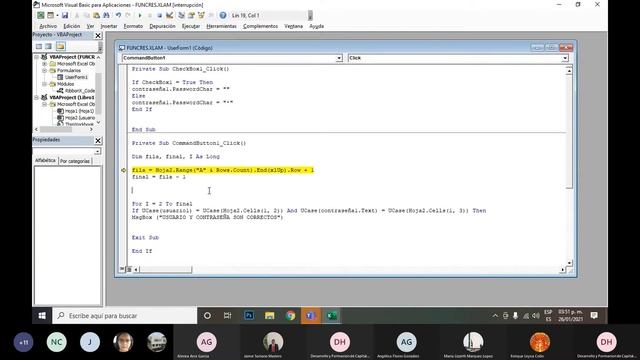Open the Ventana menu
Image resolution: width=640 pixels, height=360 pixels.
(293, 26)
